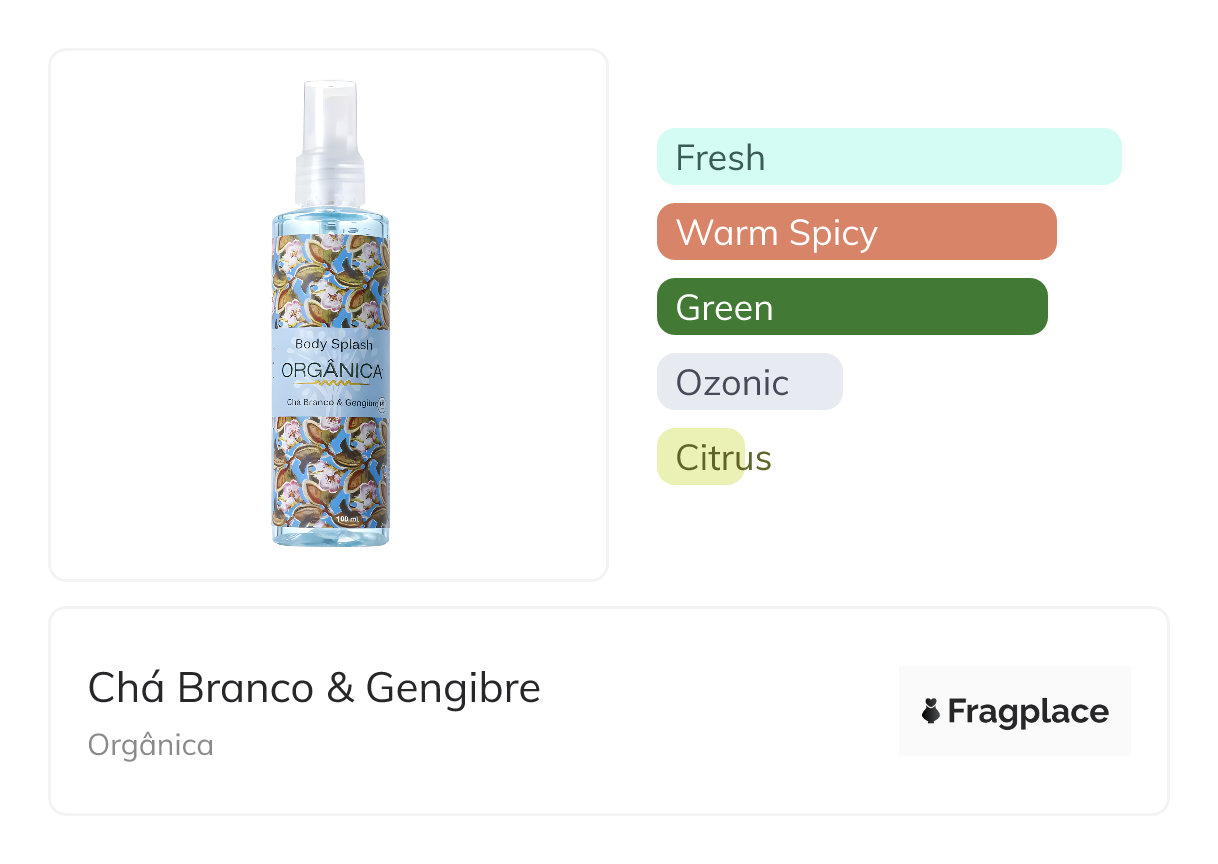Image resolution: width=1218 pixels, height=864 pixels.
Task: Click the ribbed pump collar below the cap
Action: (330, 180)
